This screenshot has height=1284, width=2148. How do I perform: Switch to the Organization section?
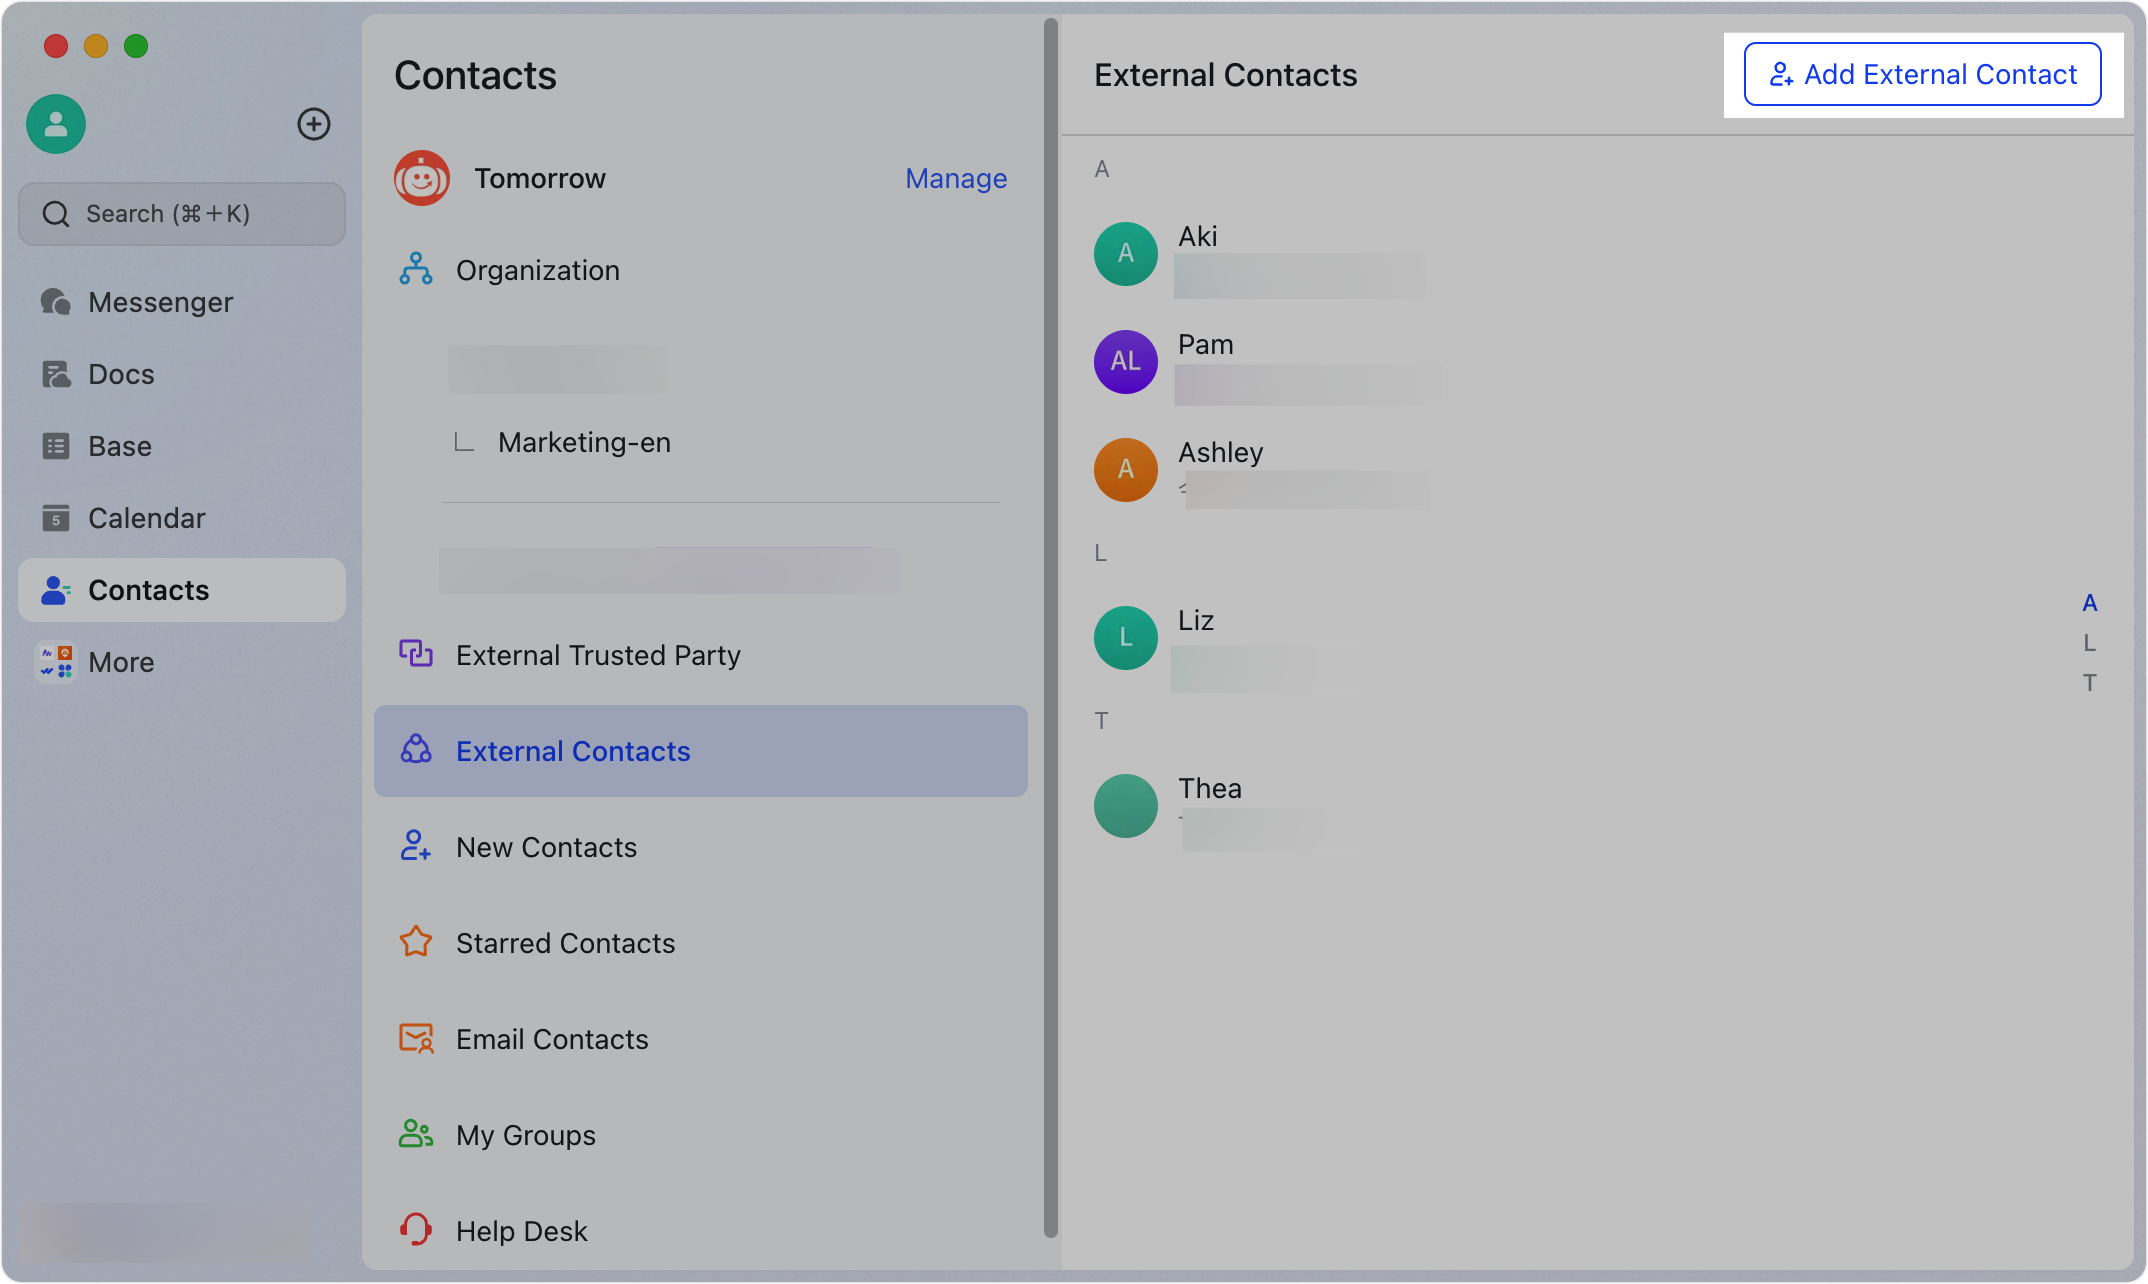pyautogui.click(x=537, y=269)
